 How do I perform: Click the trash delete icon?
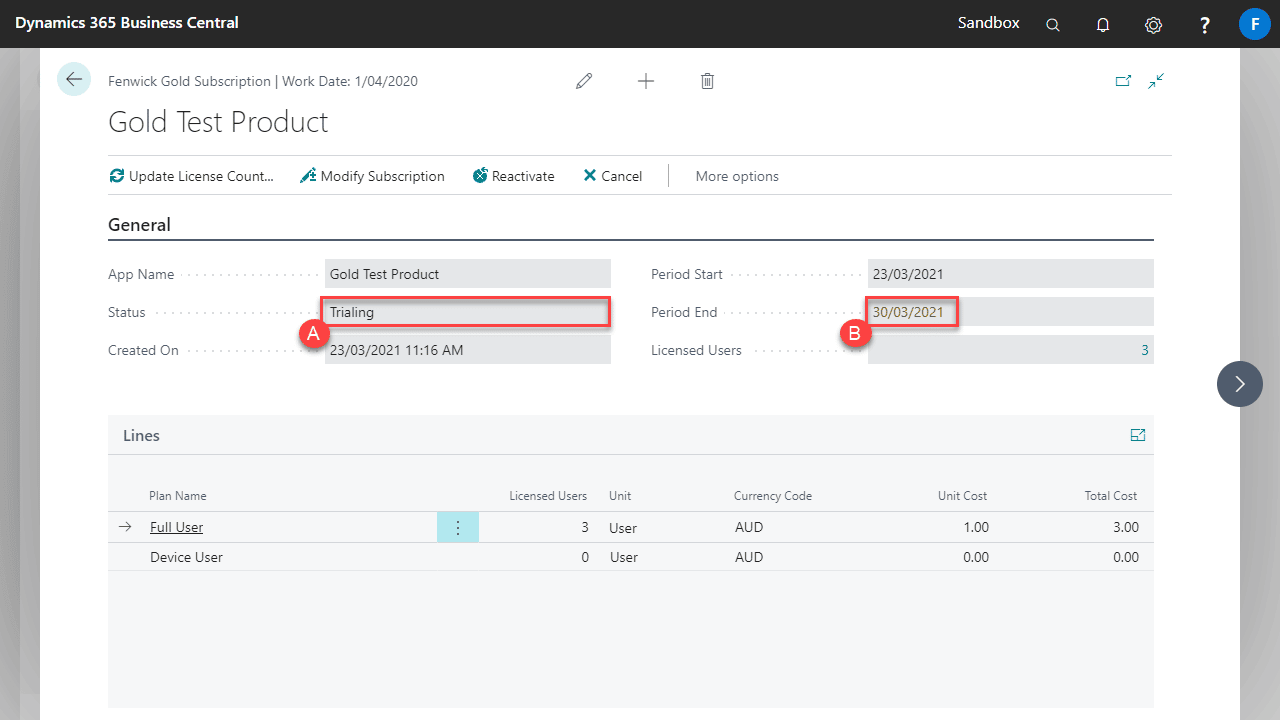707,81
